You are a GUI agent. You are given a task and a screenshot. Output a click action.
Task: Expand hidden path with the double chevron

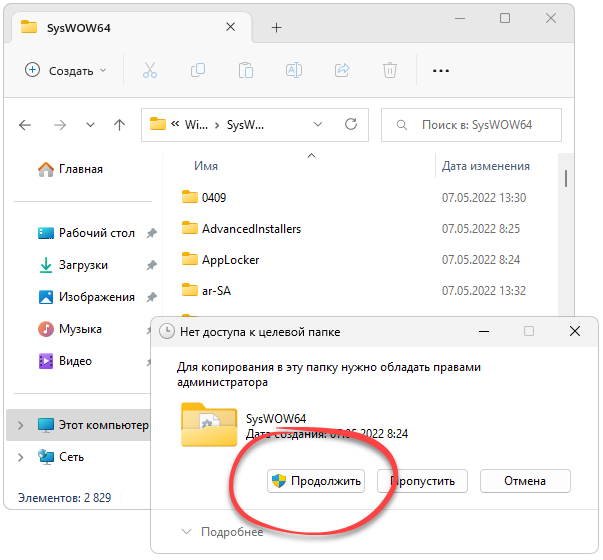pos(175,124)
